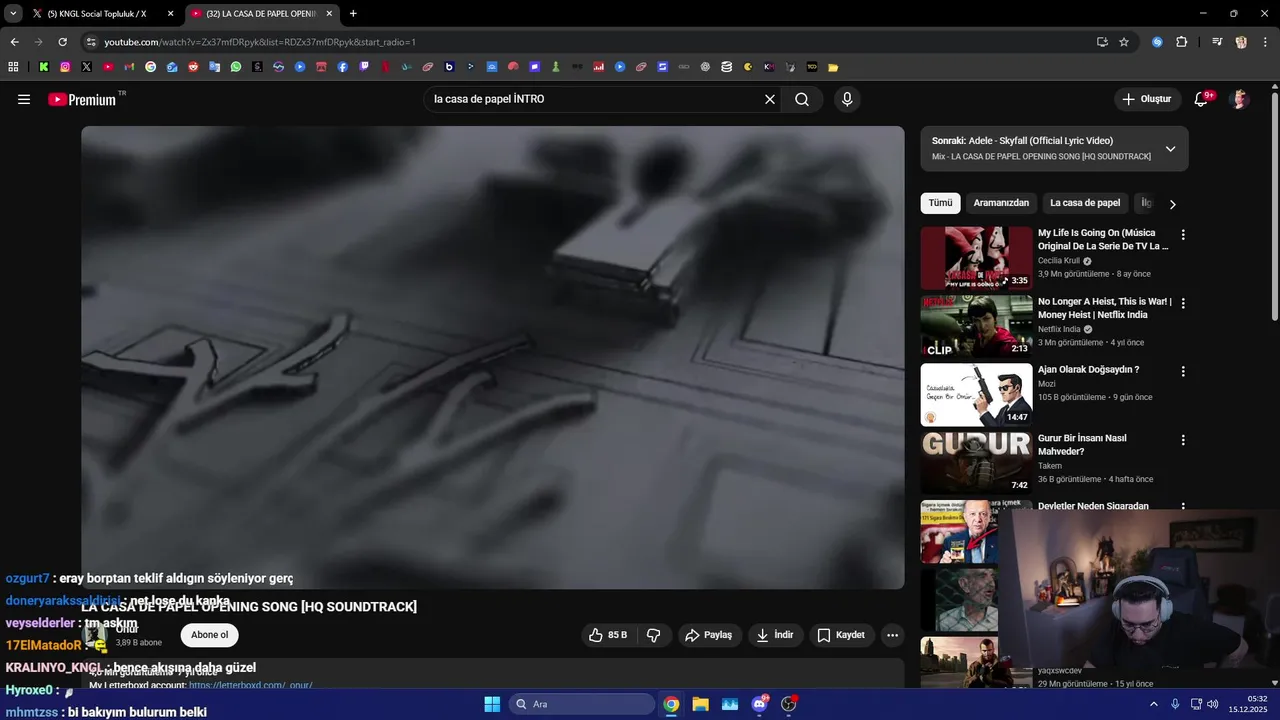This screenshot has height=720, width=1280.
Task: Open No Longer A Heist thumbnail
Action: click(x=976, y=326)
